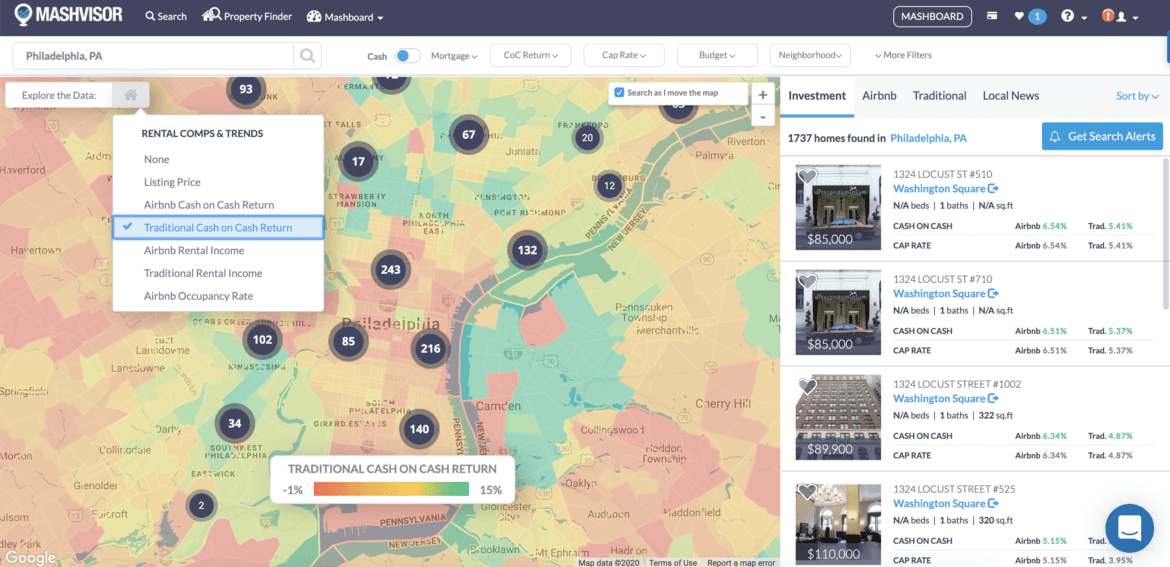Click the 85 property cluster marker
This screenshot has width=1170, height=567.
tap(348, 342)
